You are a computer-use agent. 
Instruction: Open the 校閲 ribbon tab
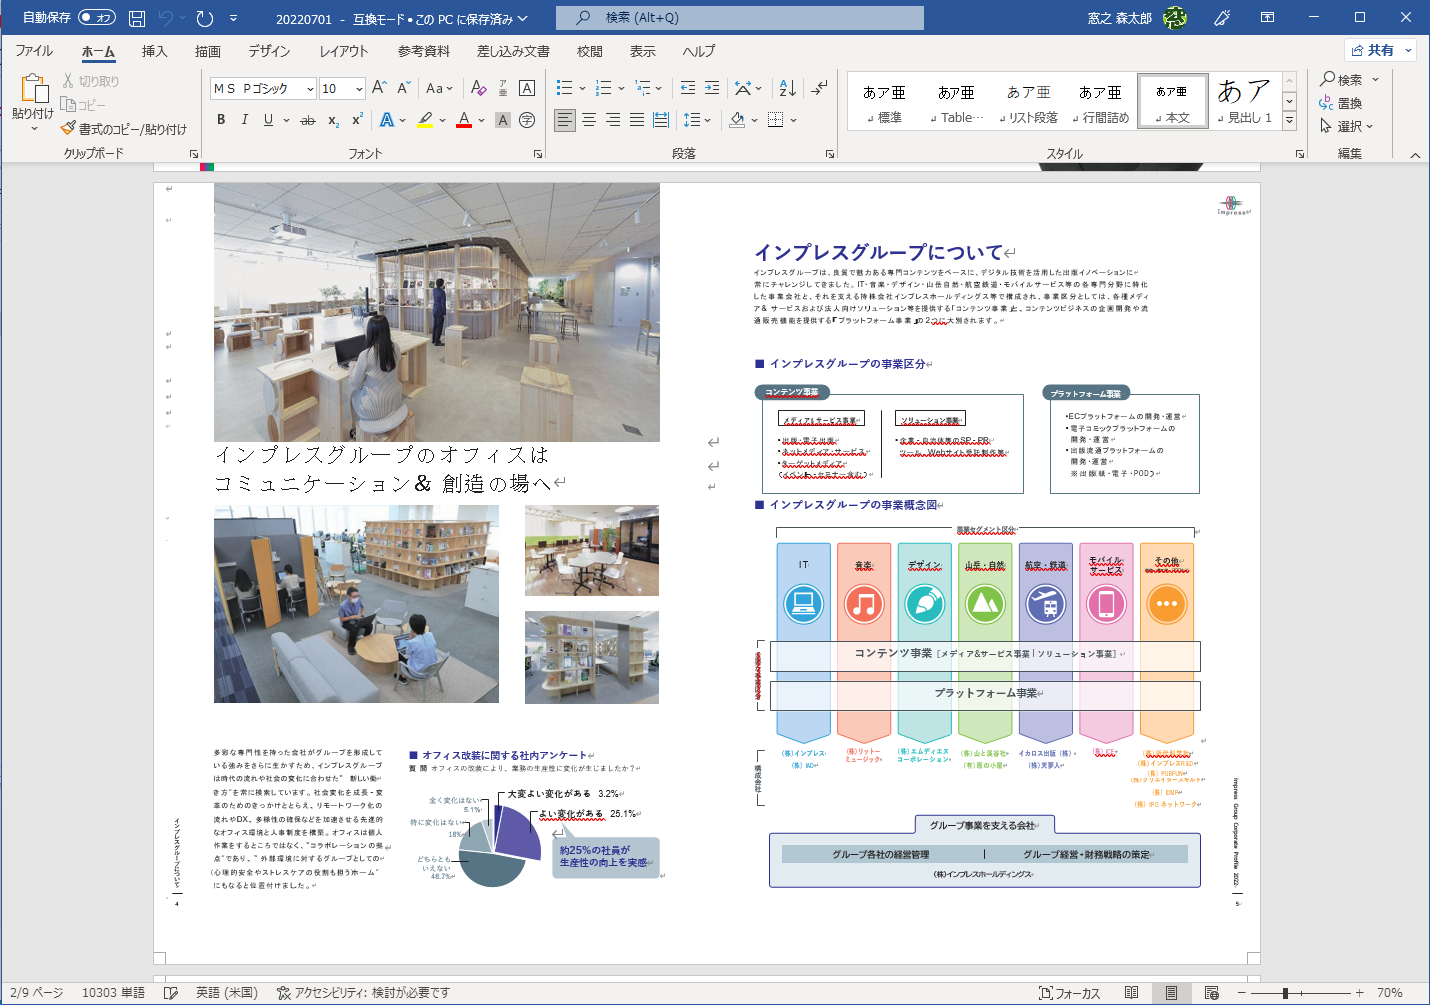(588, 51)
